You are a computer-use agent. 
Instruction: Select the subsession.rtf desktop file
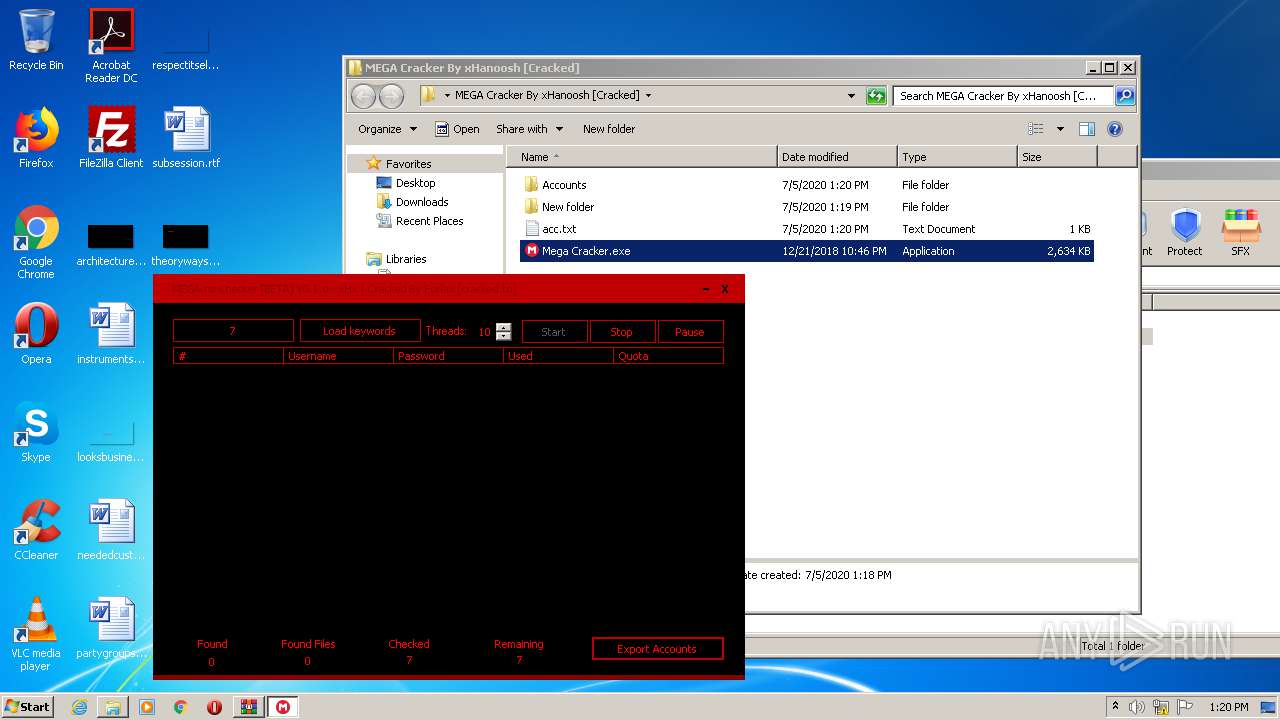(186, 138)
